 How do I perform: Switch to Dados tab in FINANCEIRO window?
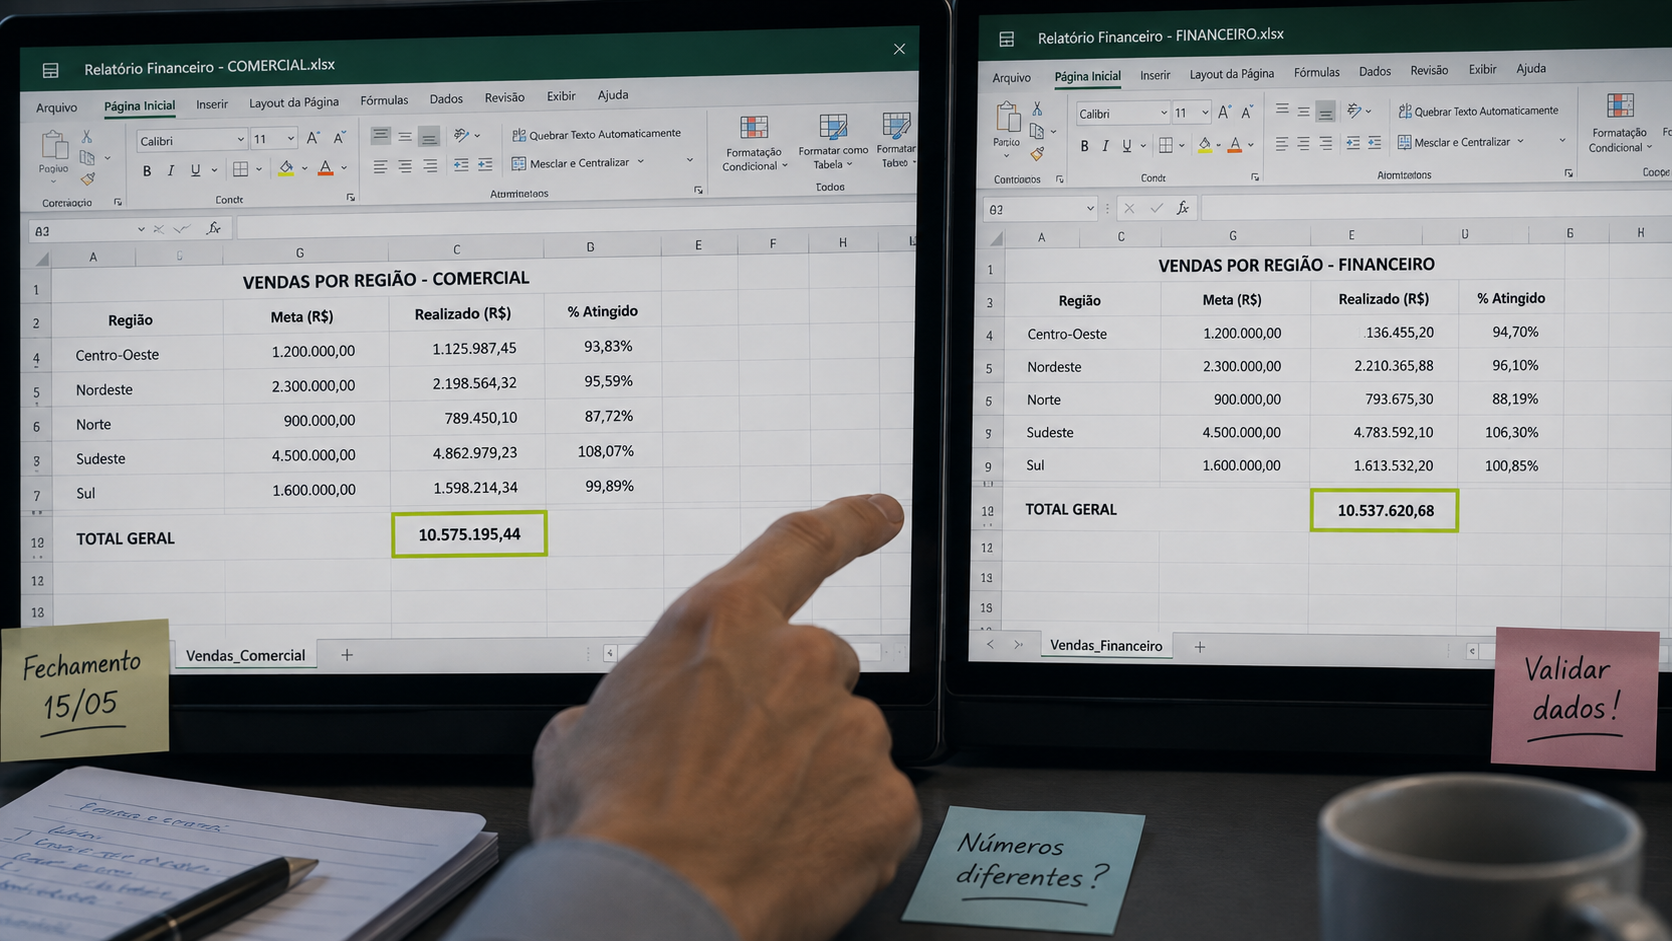coord(1375,71)
